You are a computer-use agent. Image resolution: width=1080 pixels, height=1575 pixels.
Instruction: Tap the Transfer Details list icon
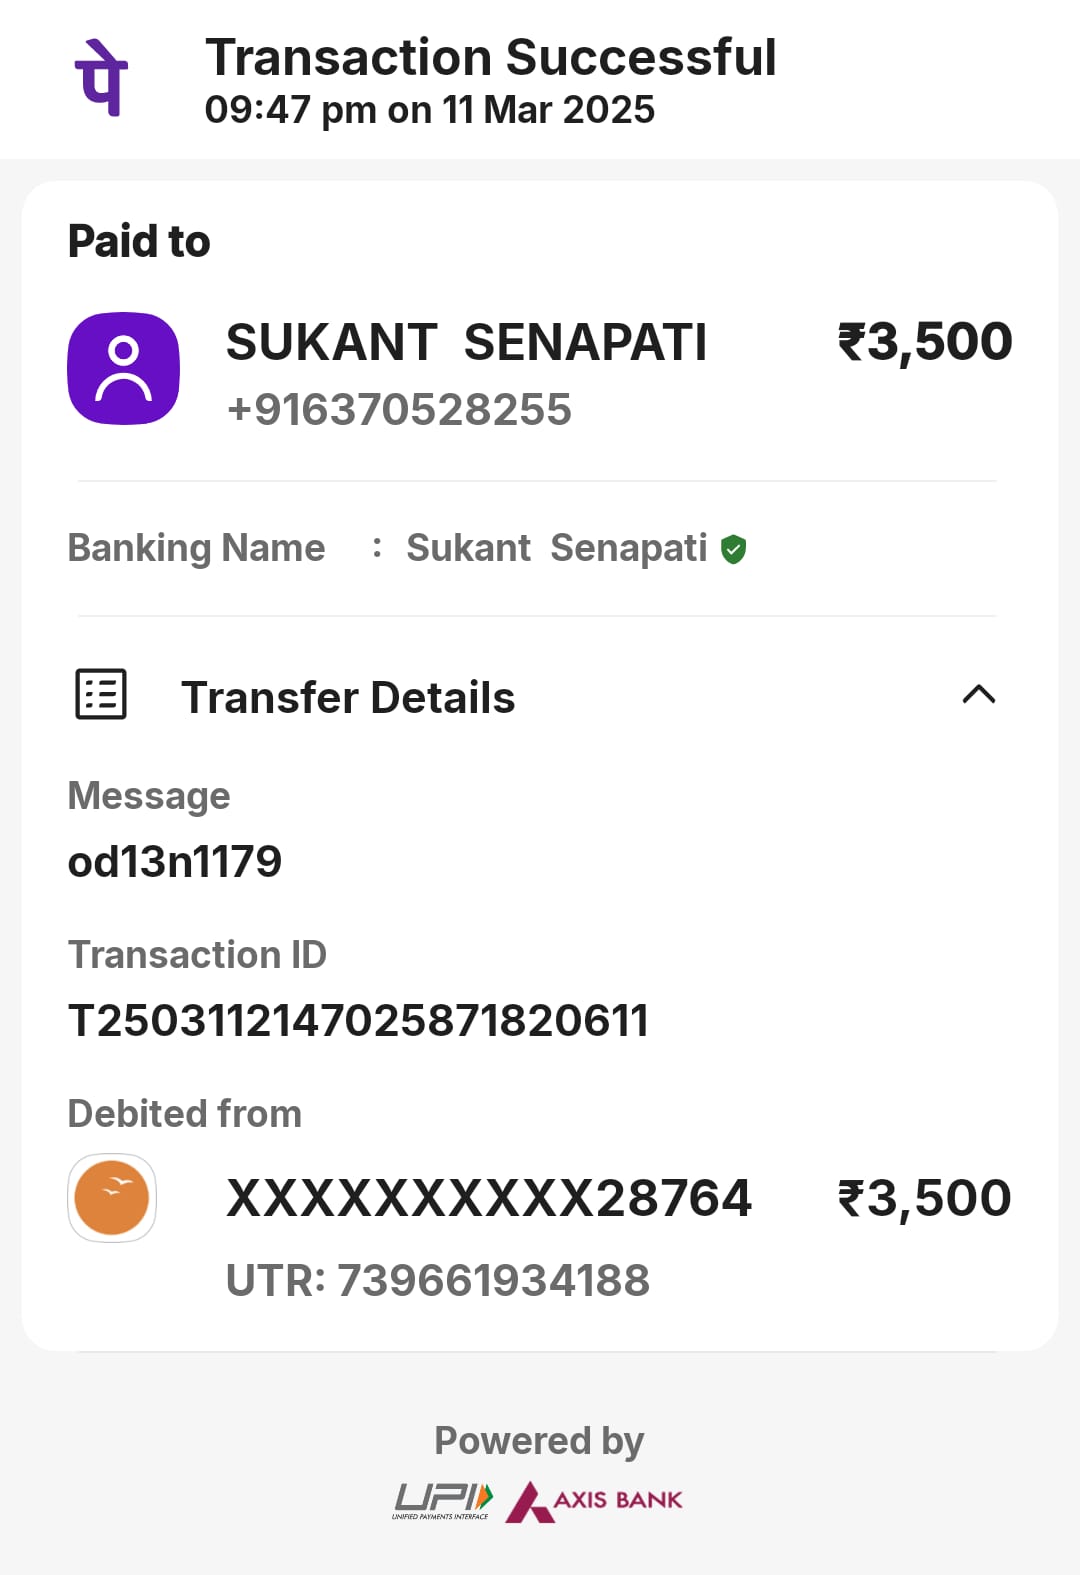tap(101, 694)
